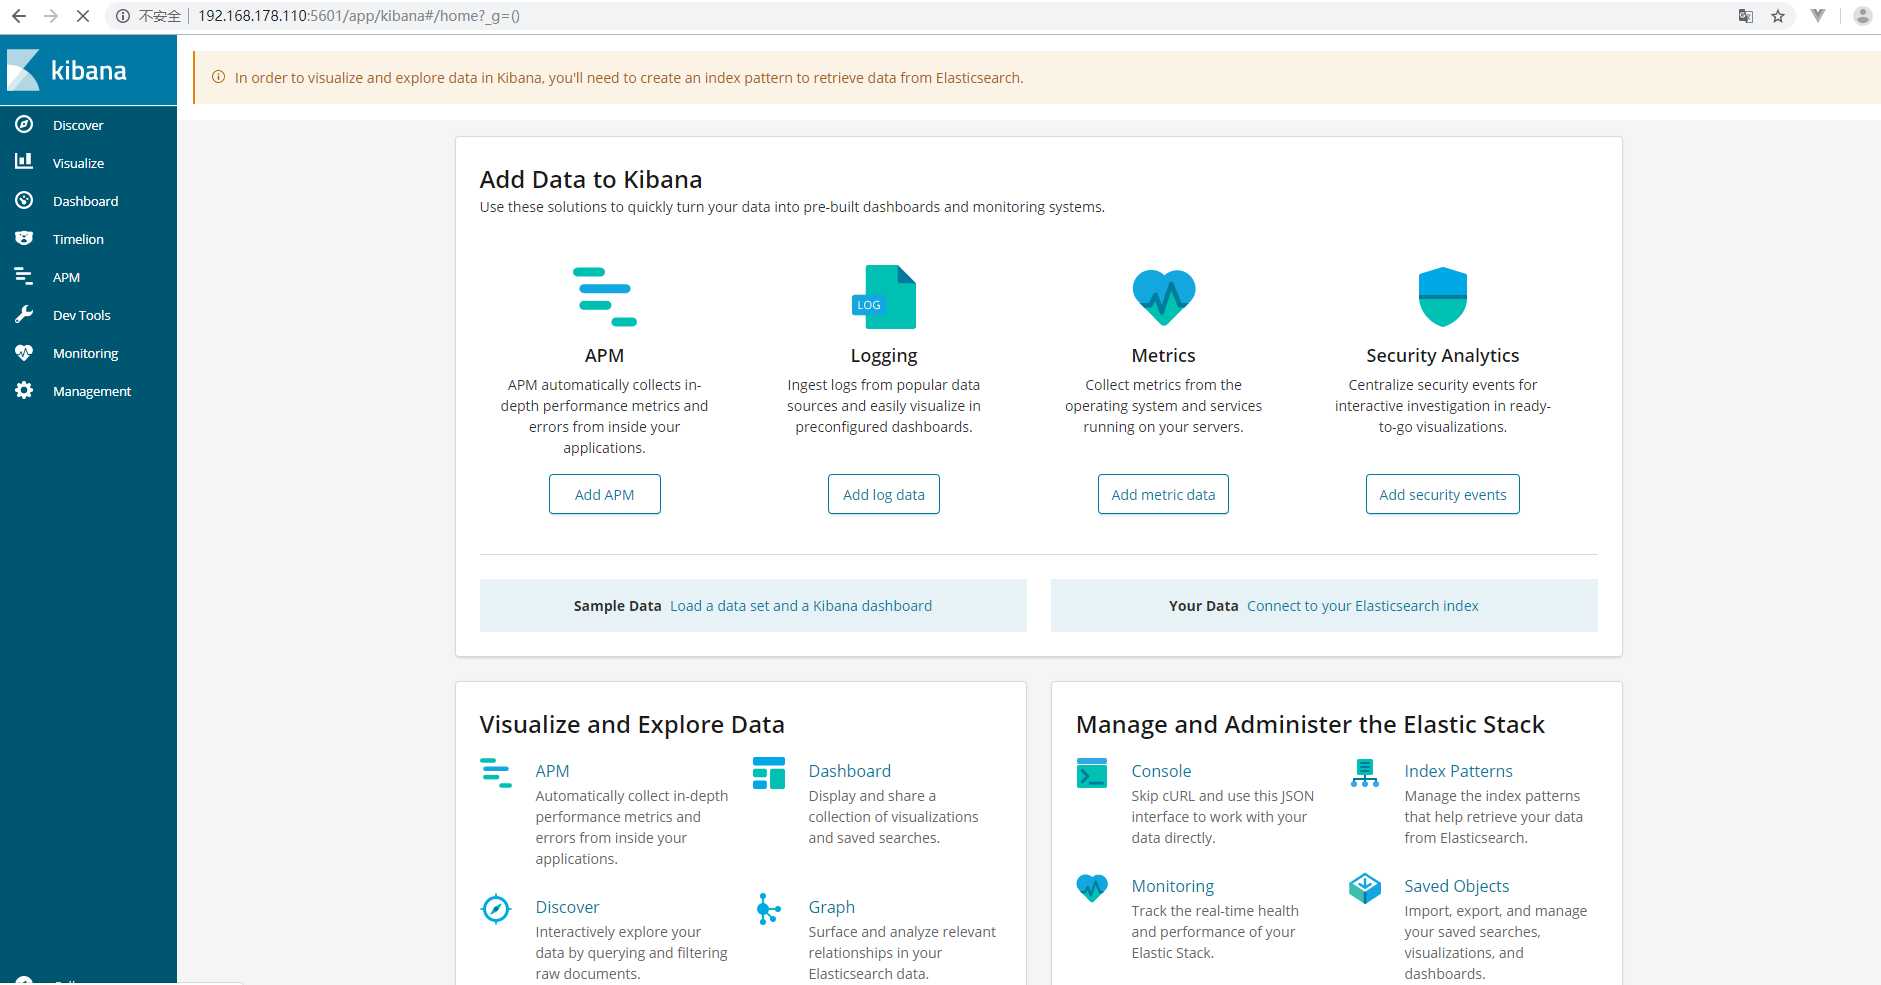Click Discover compass icon under Visualize and Explore
This screenshot has height=985, width=1881.
(x=496, y=909)
